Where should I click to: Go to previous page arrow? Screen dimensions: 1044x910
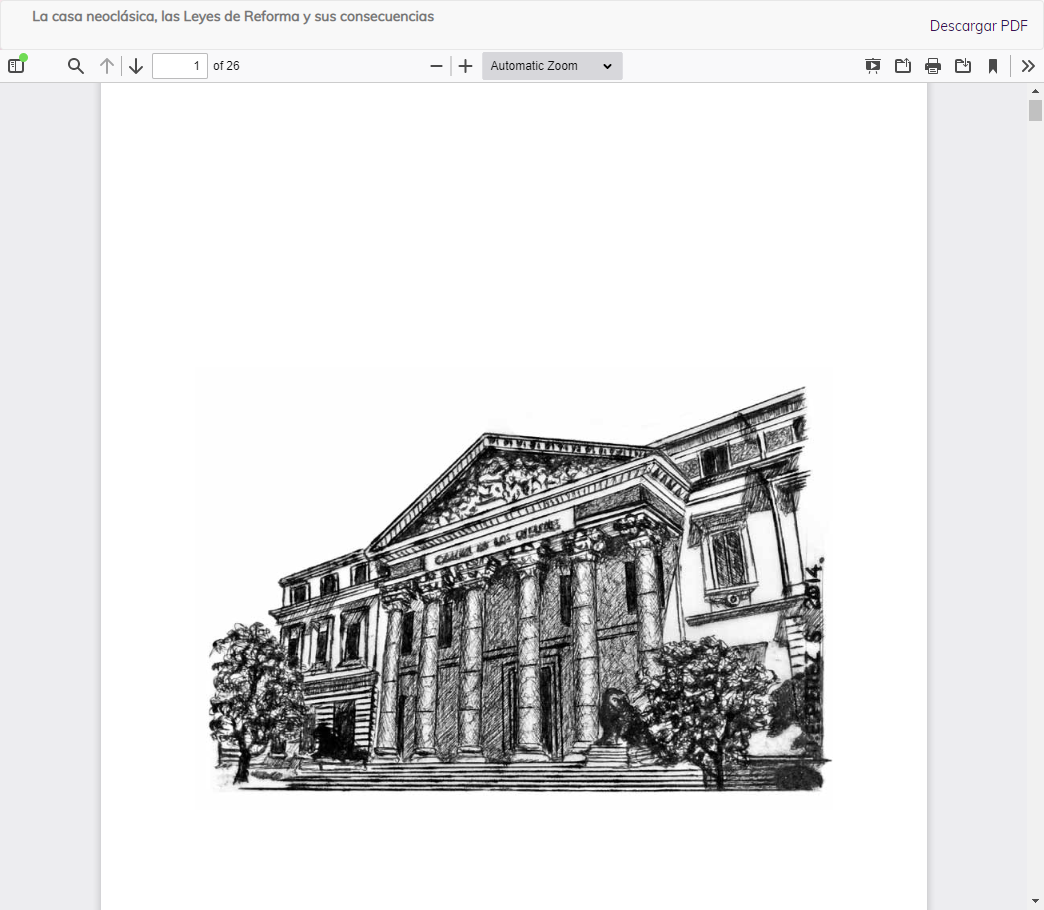coord(107,66)
